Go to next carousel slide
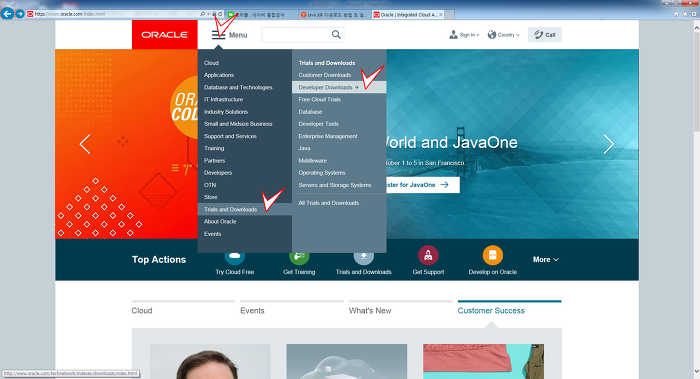Screen dimensions: 700x379 (608, 144)
